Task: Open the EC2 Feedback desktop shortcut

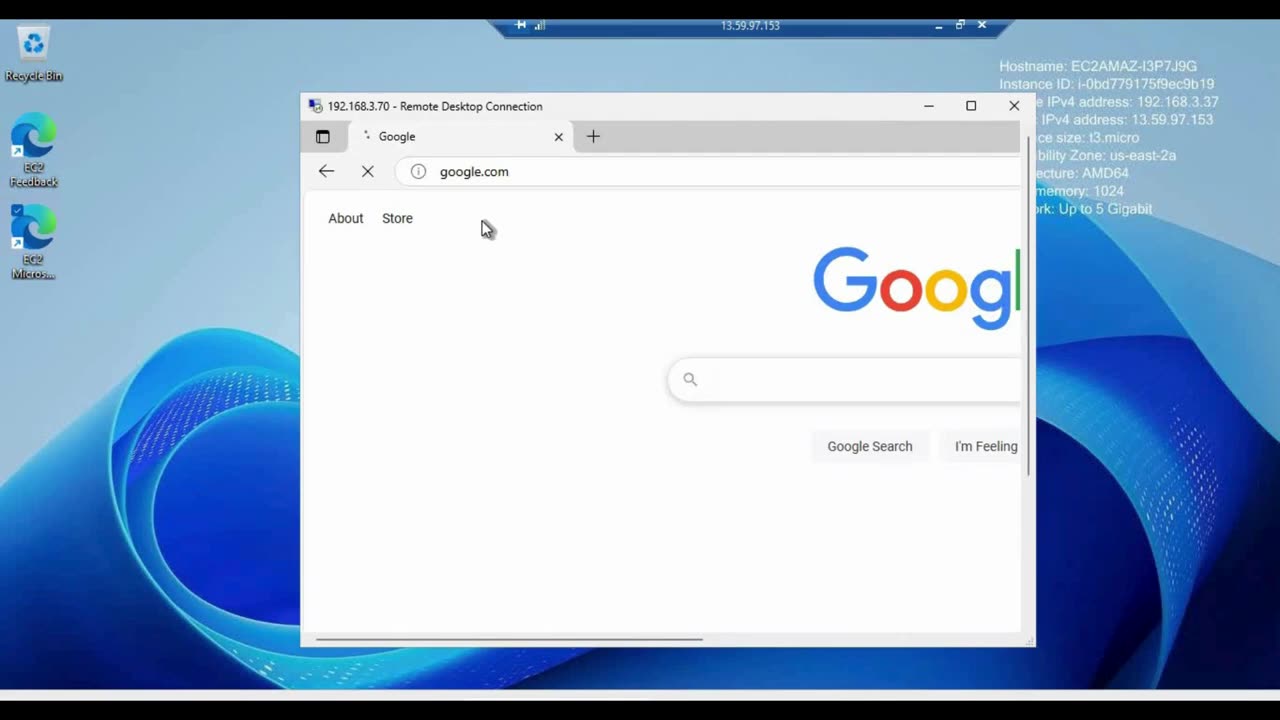Action: pyautogui.click(x=34, y=150)
